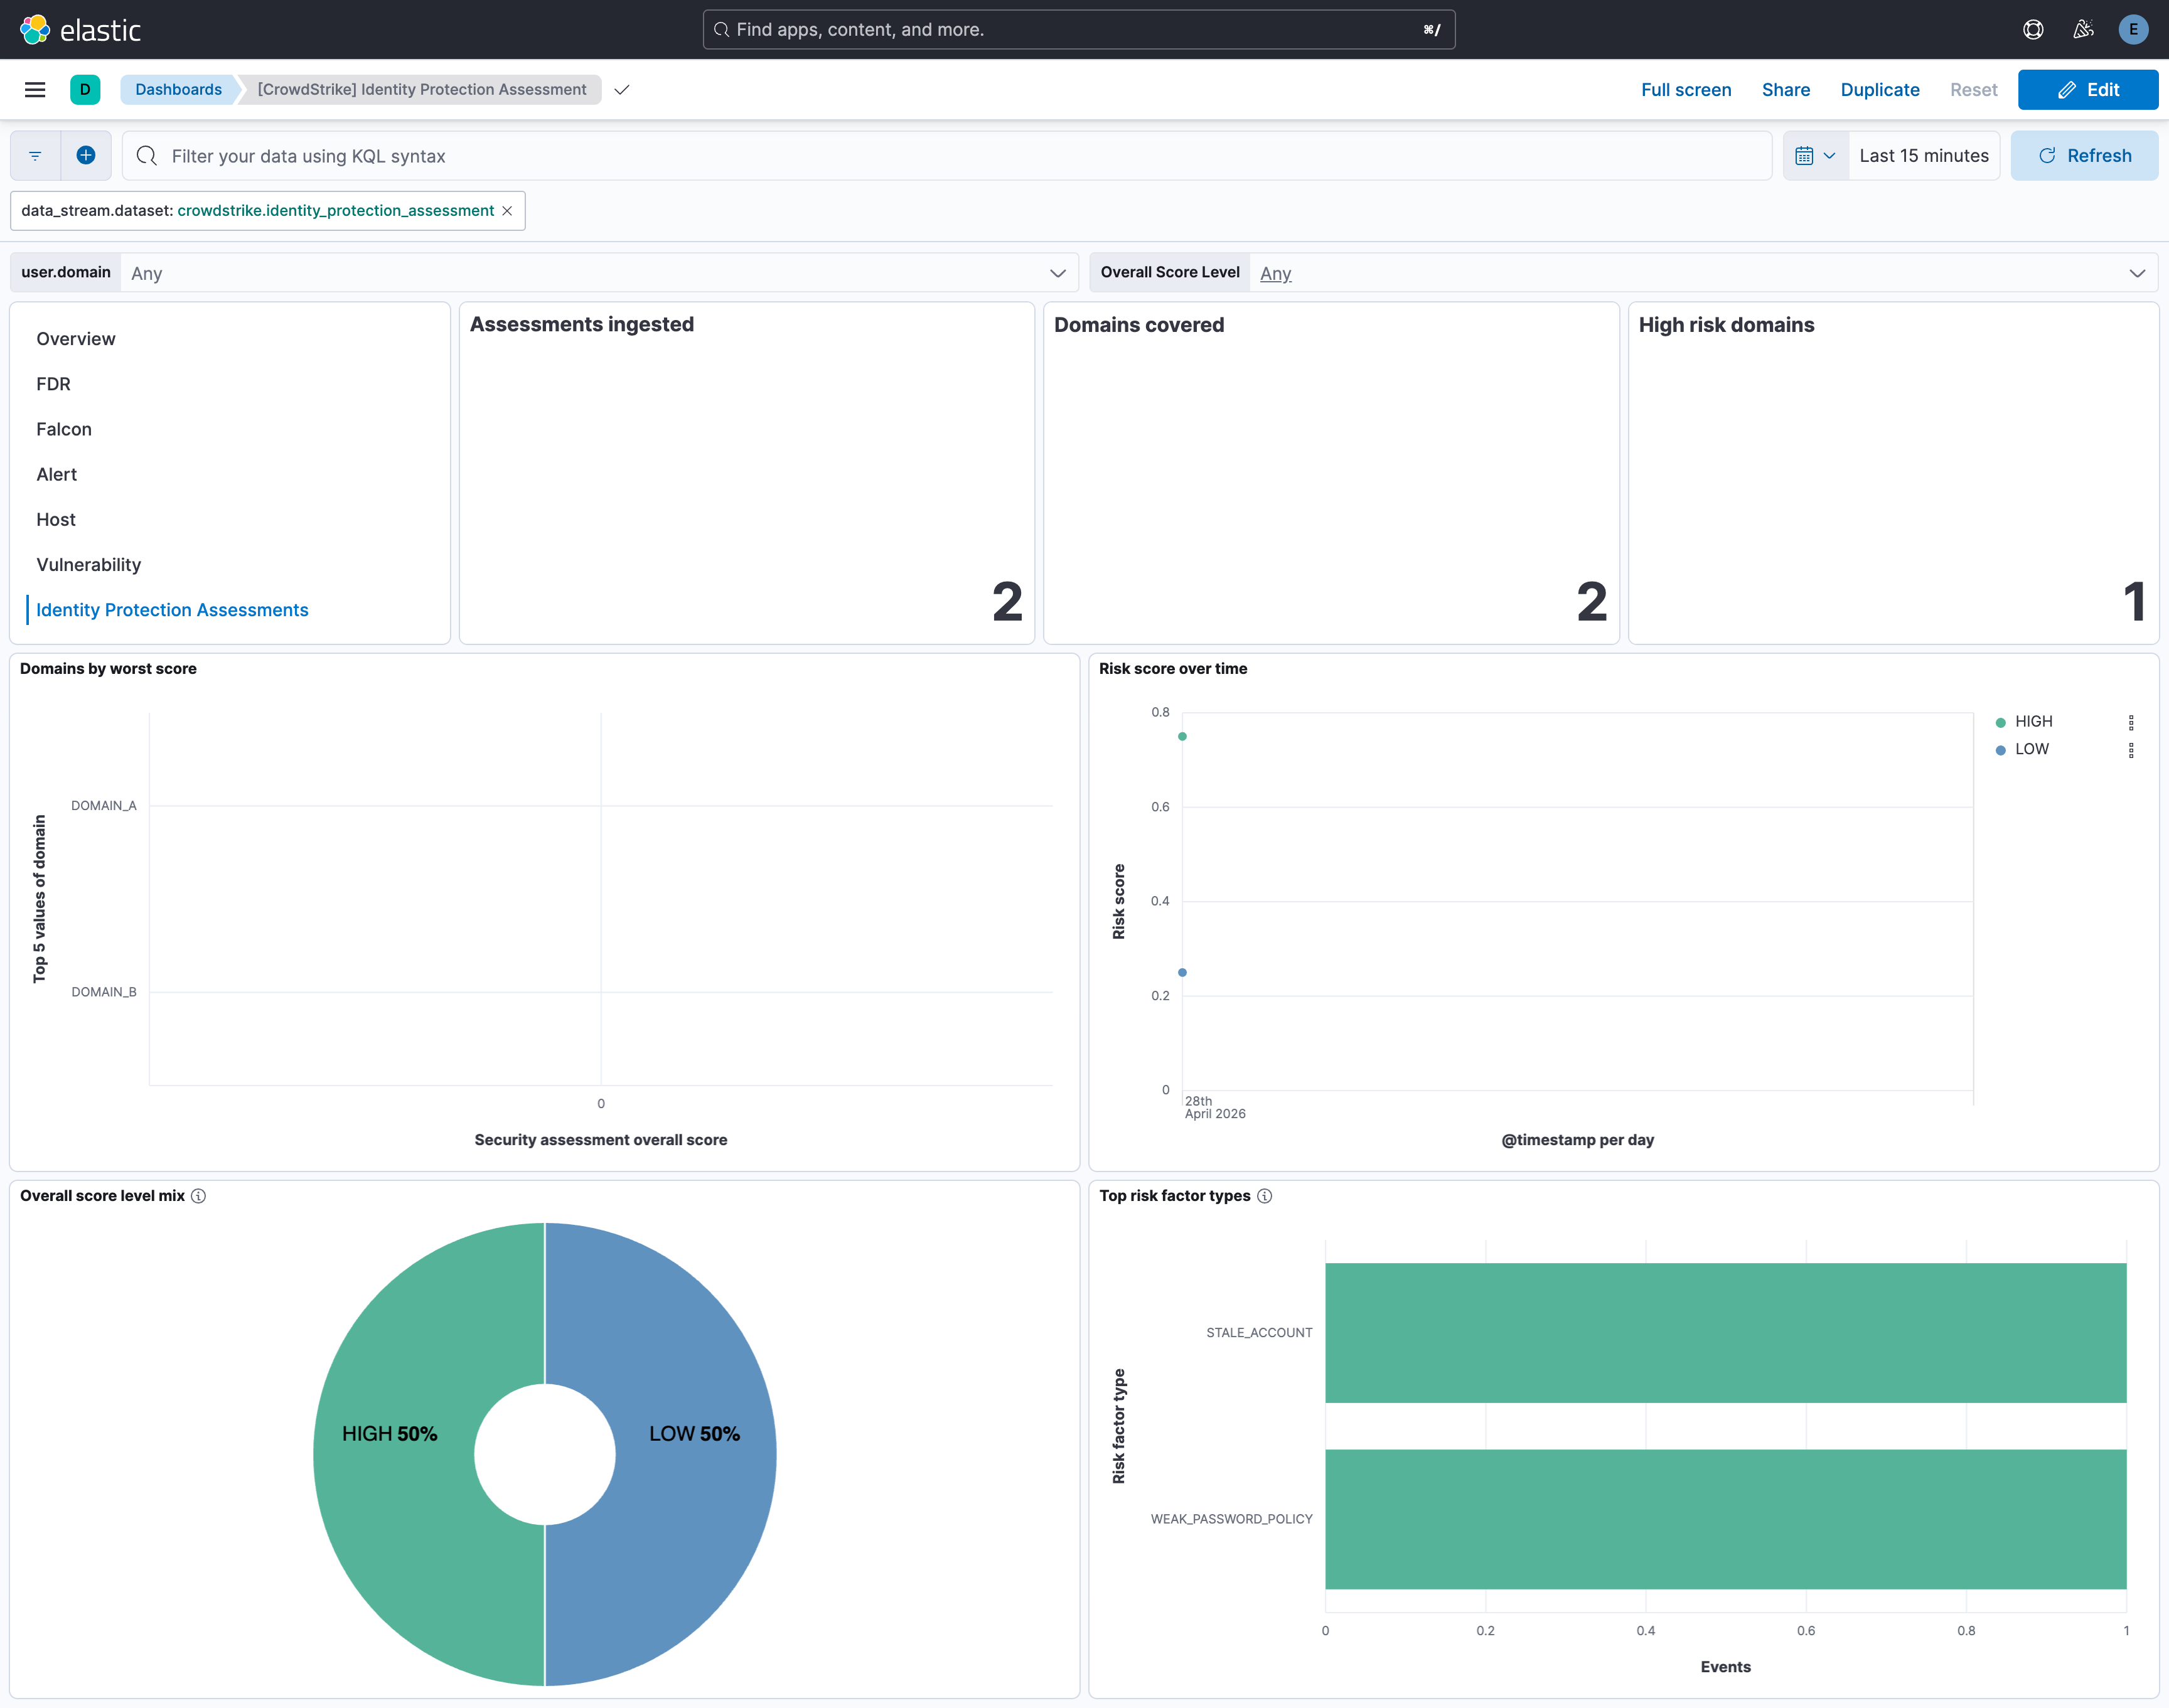Open the user account E avatar
The image size is (2169, 1708).
(x=2133, y=30)
